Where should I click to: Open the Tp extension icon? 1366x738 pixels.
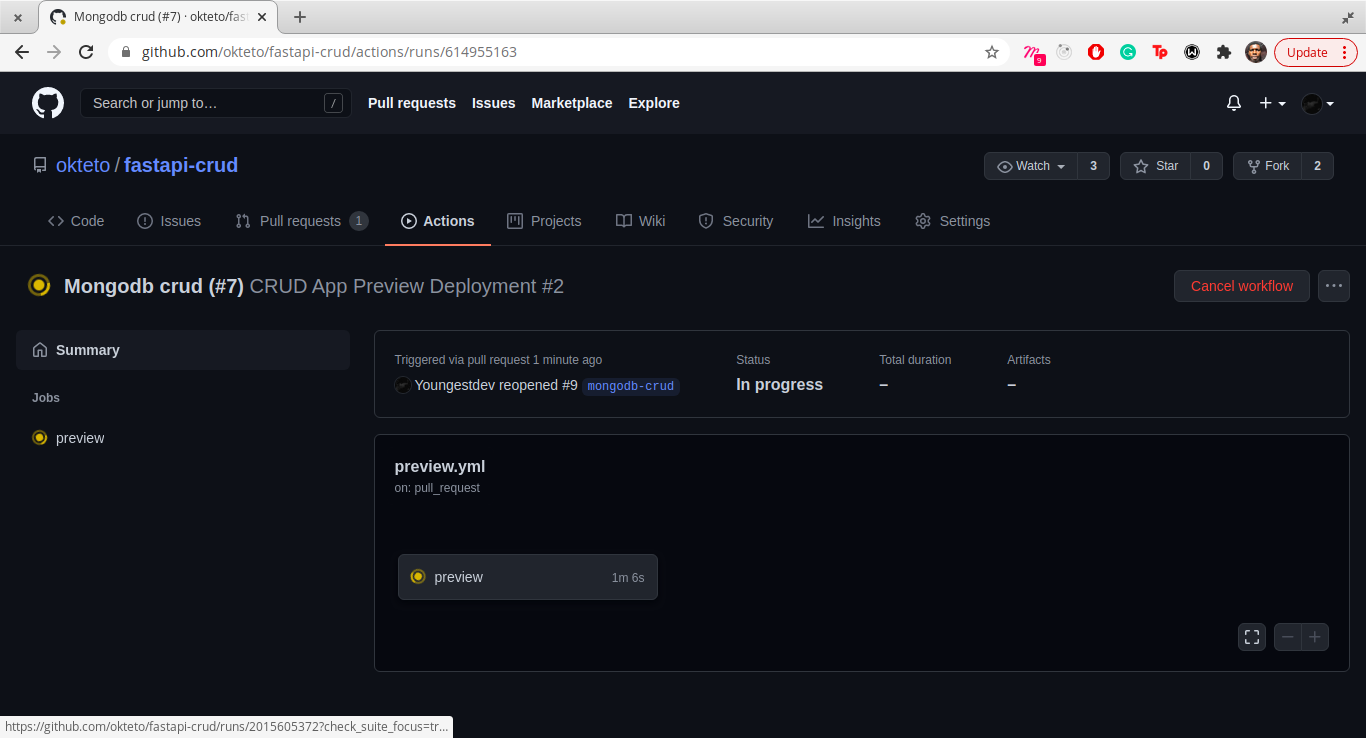pyautogui.click(x=1160, y=52)
